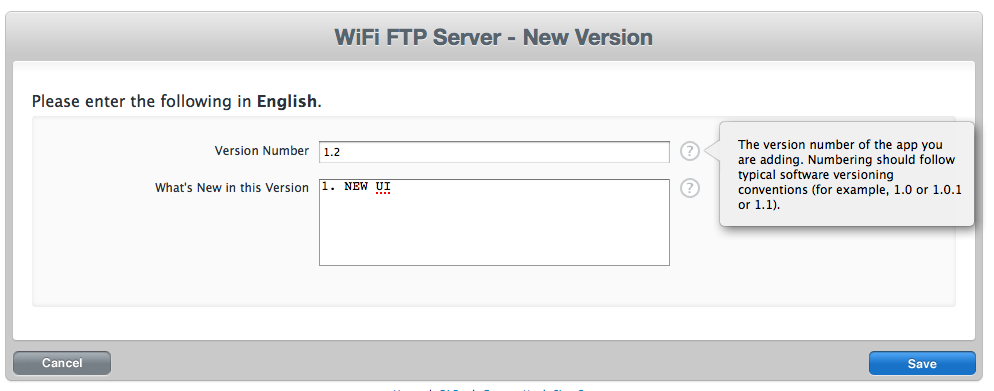Screen dimensions: 994x391
Task: Click the word NEW in release notes
Action: pyautogui.click(x=356, y=187)
